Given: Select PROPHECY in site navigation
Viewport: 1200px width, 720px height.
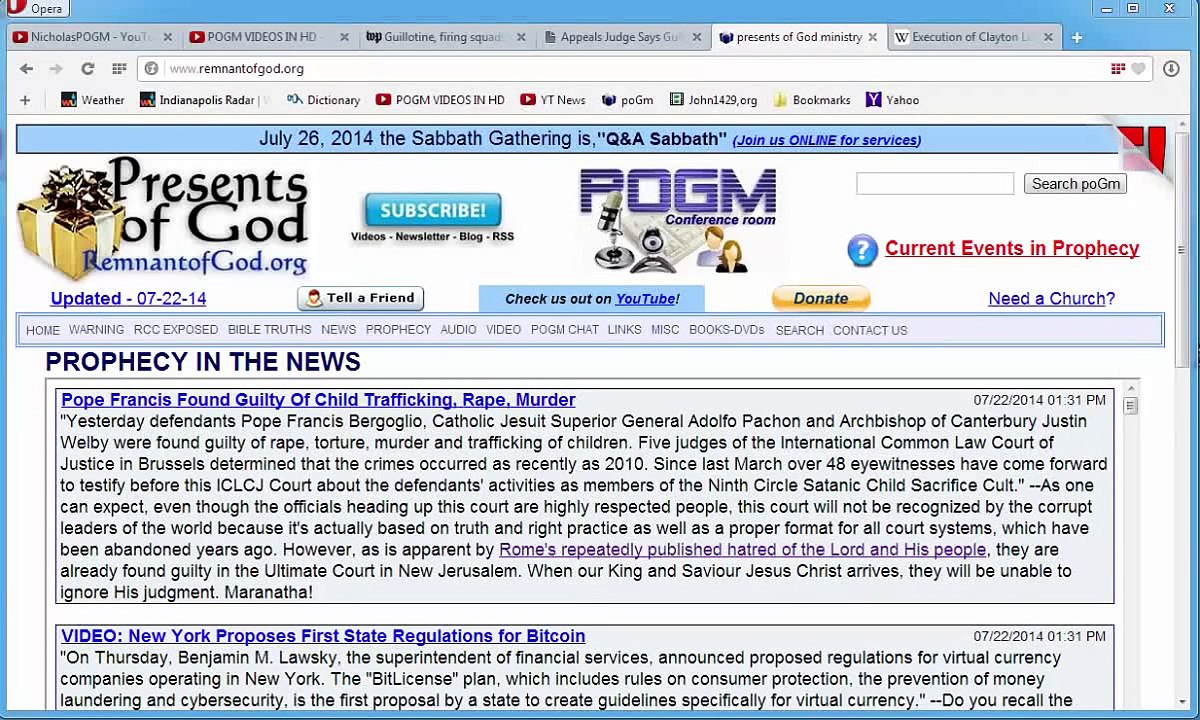Looking at the screenshot, I should [398, 330].
